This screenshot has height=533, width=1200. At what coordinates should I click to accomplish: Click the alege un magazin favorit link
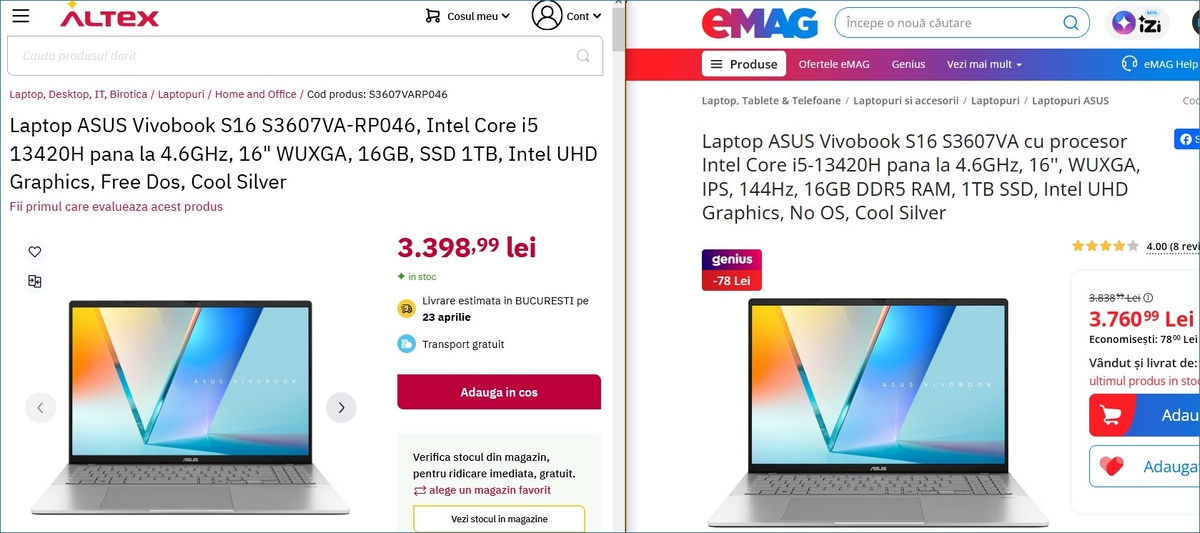482,490
